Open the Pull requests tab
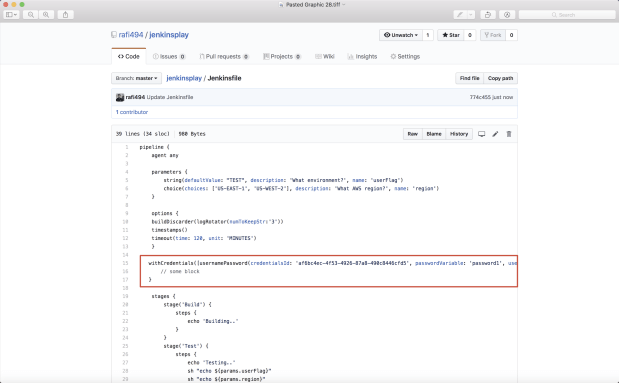Image resolution: width=619 pixels, height=383 pixels. (x=224, y=56)
